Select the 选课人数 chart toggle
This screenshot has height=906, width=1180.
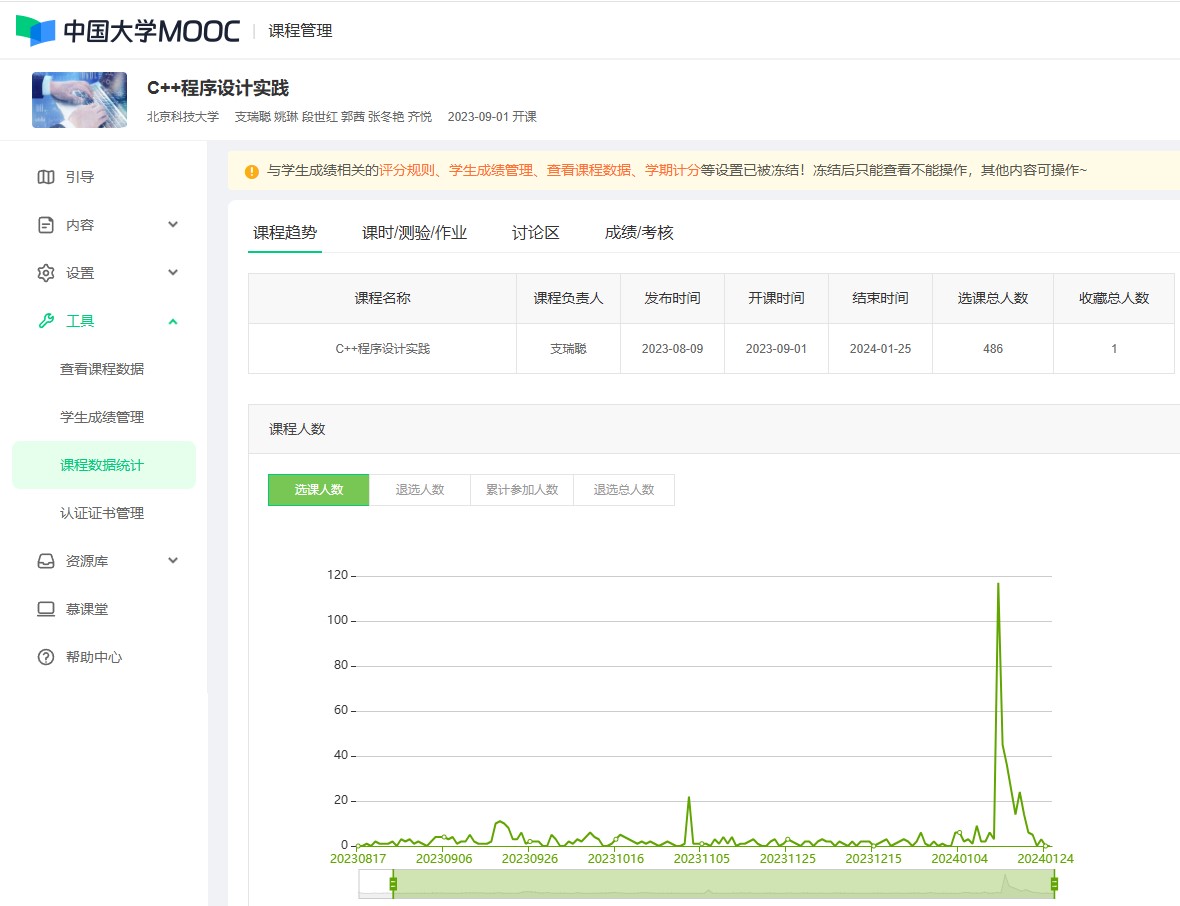tap(319, 490)
